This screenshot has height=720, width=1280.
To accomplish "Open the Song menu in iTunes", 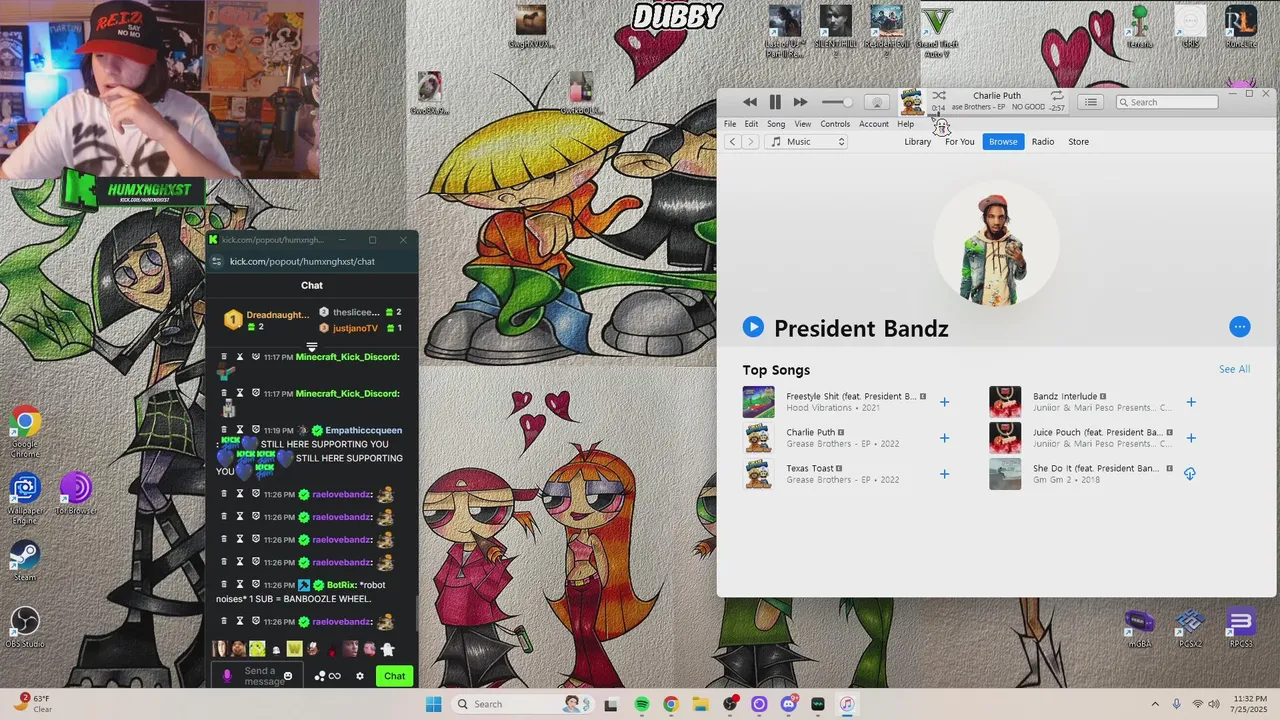I will click(x=776, y=124).
